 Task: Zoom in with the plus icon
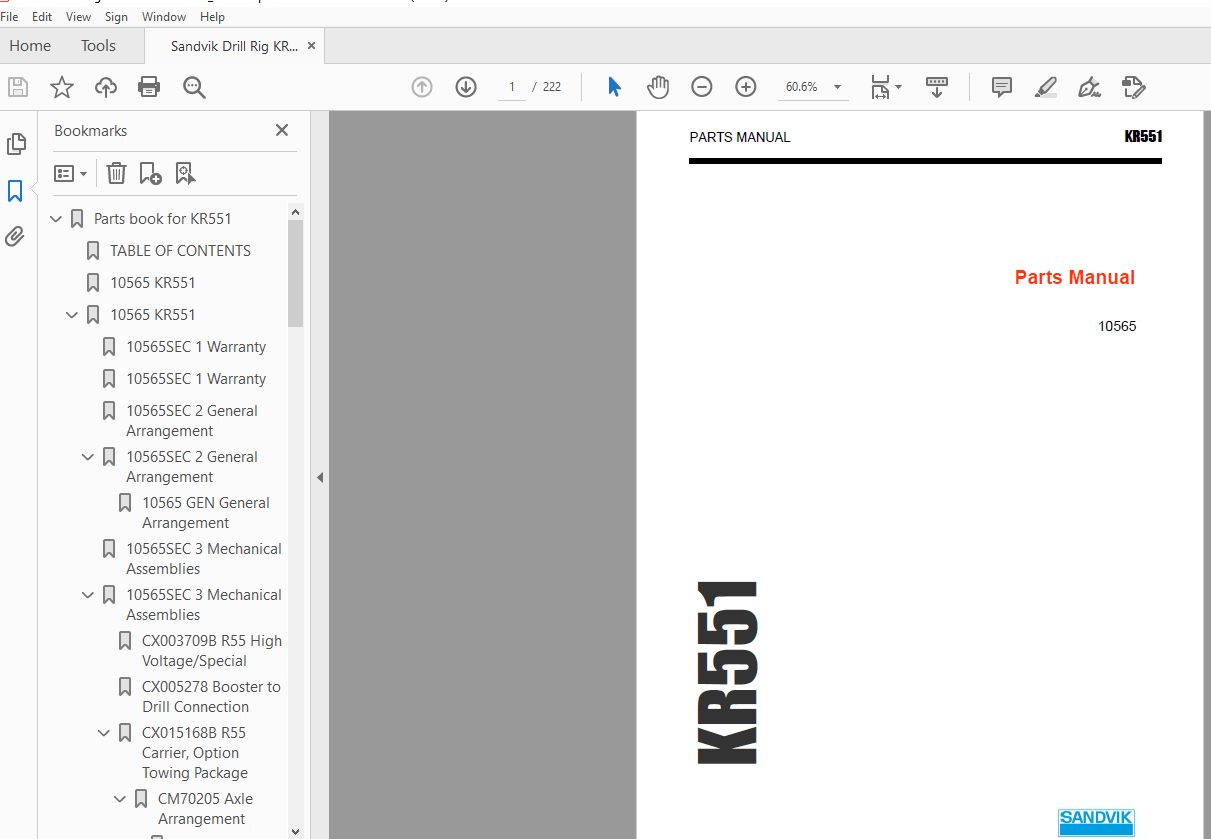tap(746, 87)
